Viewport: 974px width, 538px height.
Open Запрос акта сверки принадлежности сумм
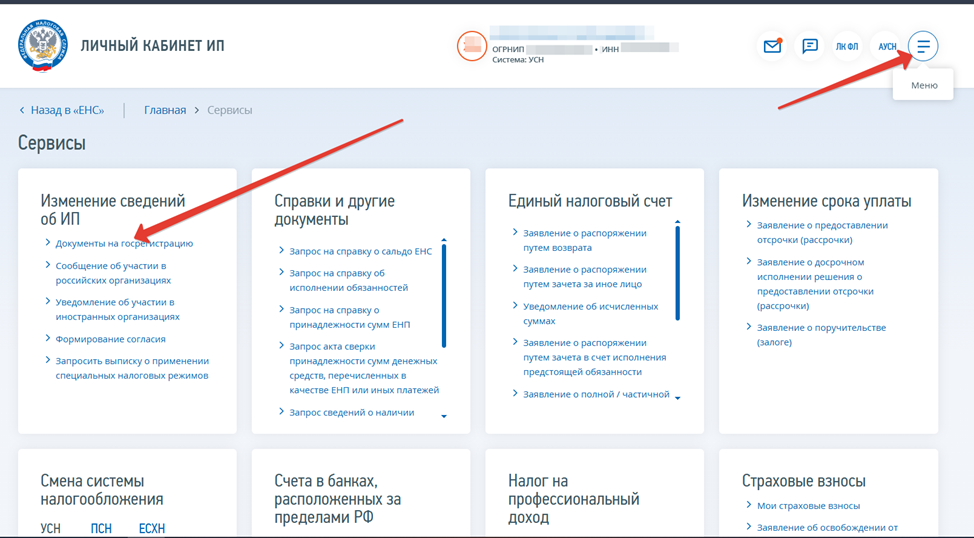[x=364, y=368]
